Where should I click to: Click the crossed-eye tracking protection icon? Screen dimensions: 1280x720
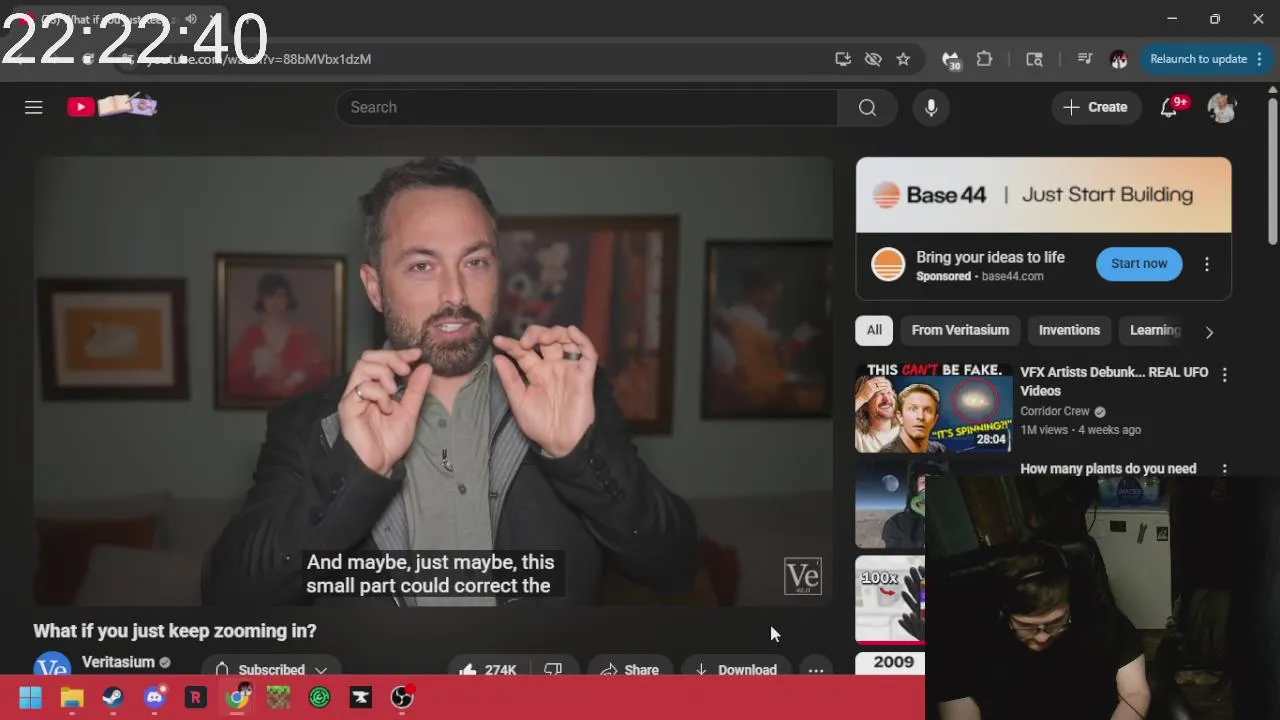873,59
